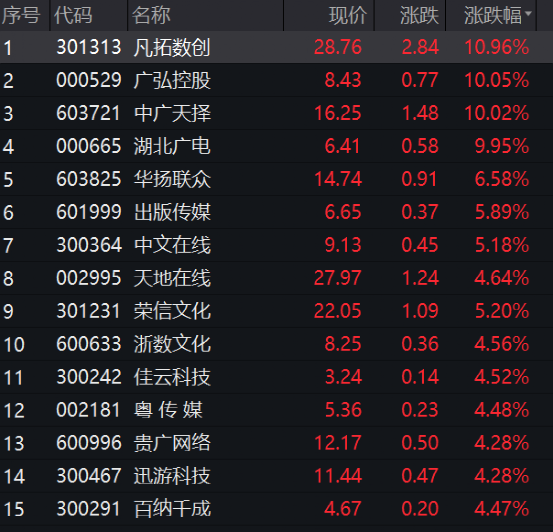This screenshot has width=553, height=532.
Task: Click the 序号 column header
Action: (21, 16)
